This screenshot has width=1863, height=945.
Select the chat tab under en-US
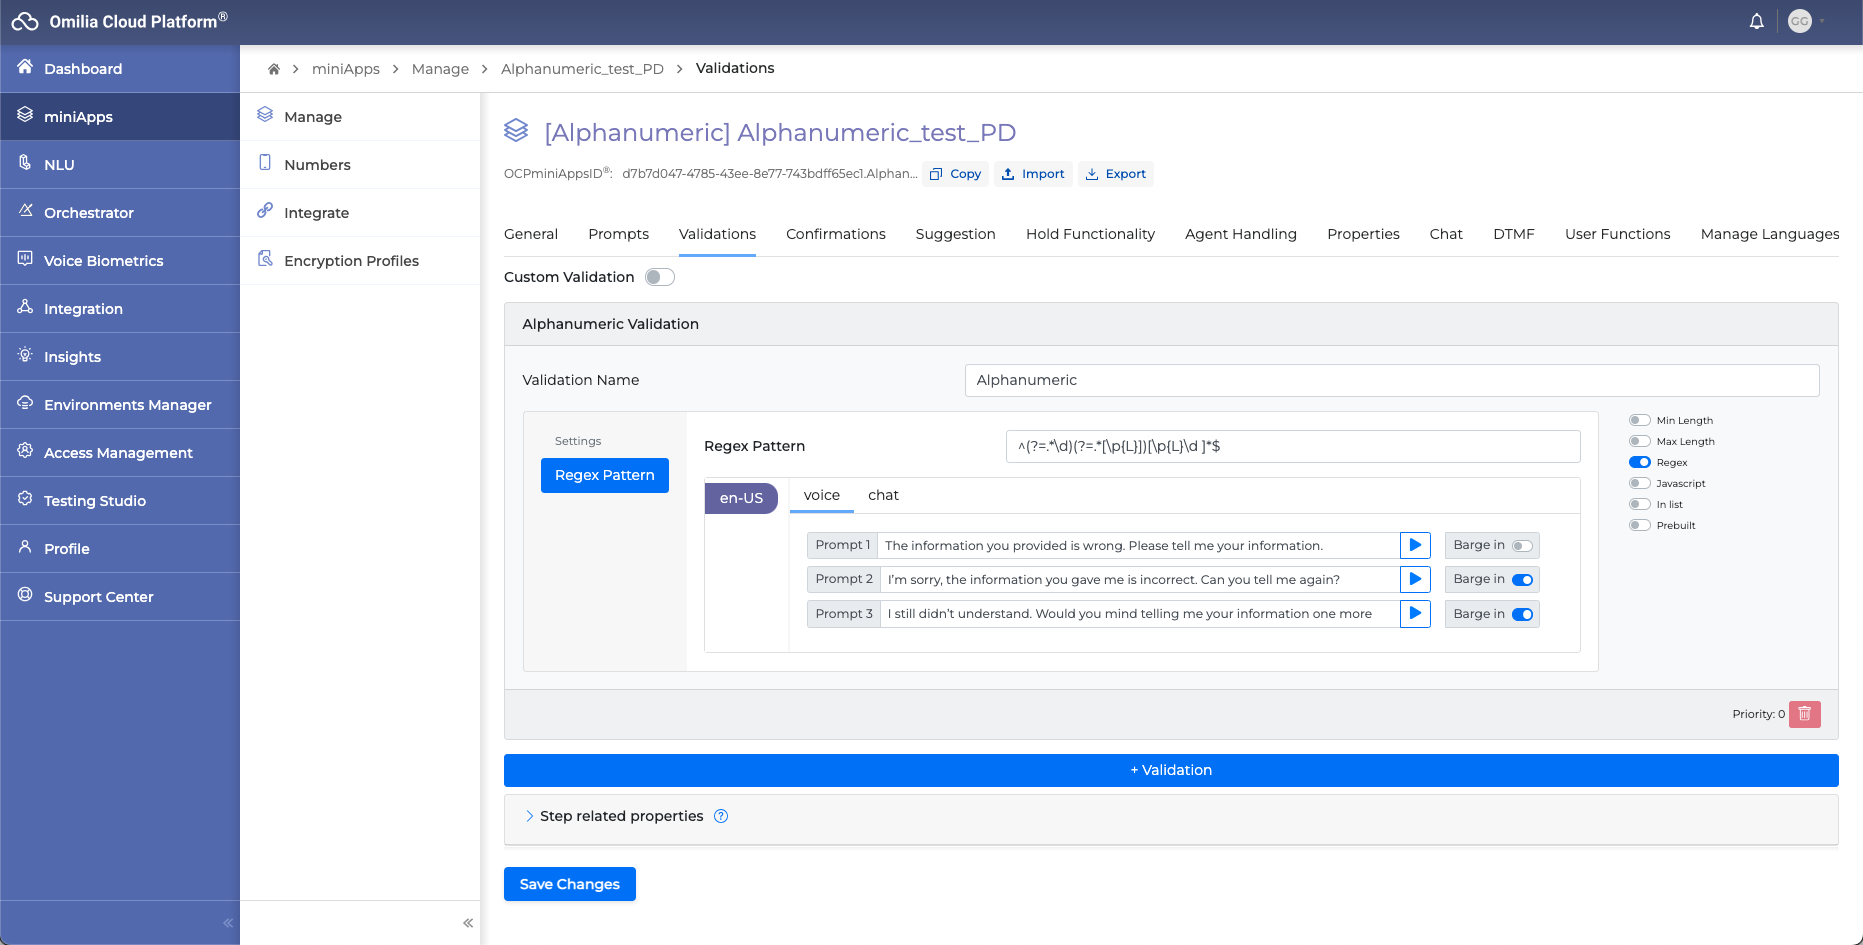coord(883,495)
